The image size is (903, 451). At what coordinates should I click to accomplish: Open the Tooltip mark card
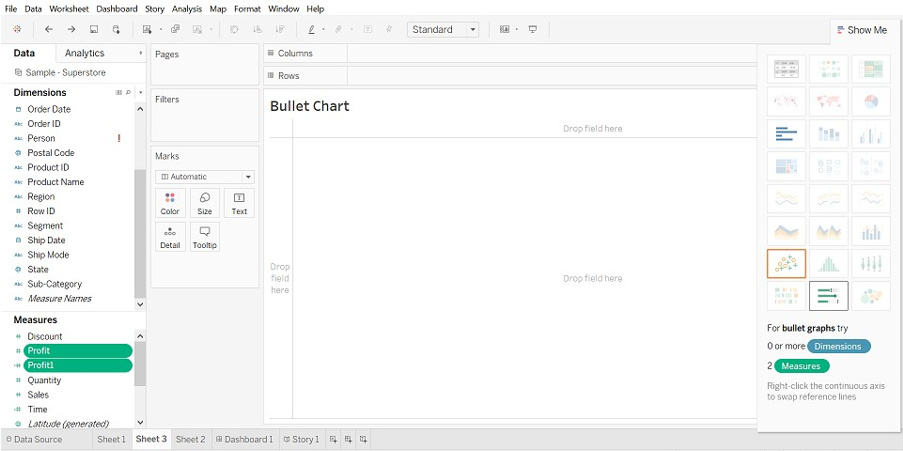pyautogui.click(x=204, y=237)
